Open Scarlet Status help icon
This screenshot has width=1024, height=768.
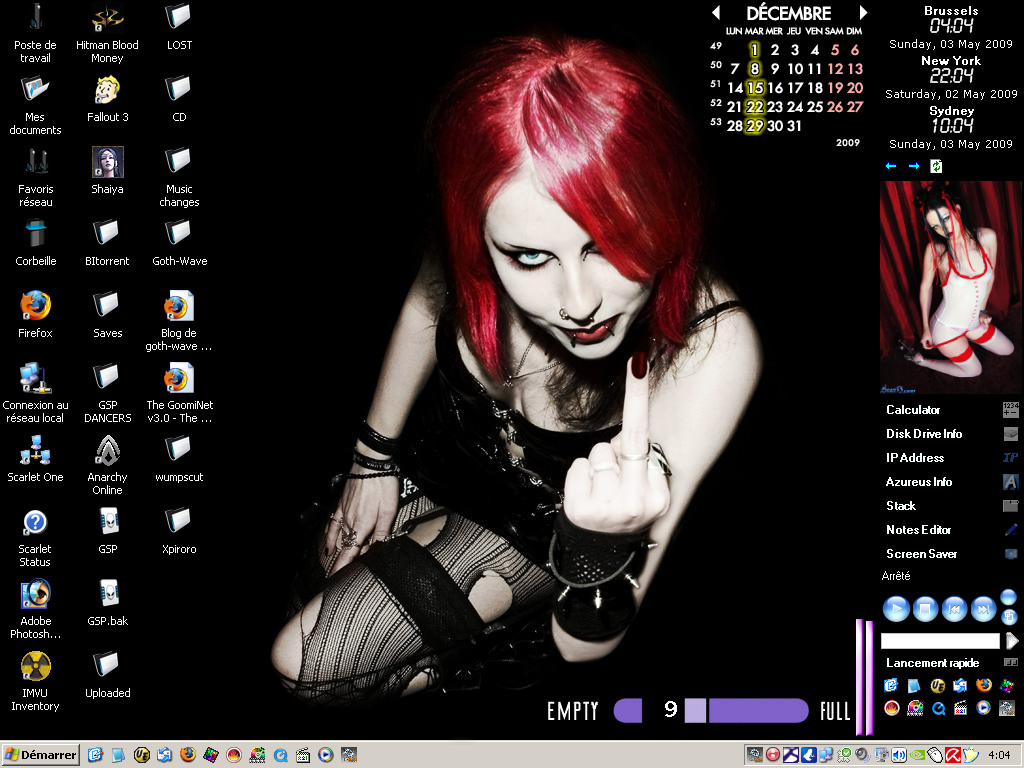(x=35, y=522)
